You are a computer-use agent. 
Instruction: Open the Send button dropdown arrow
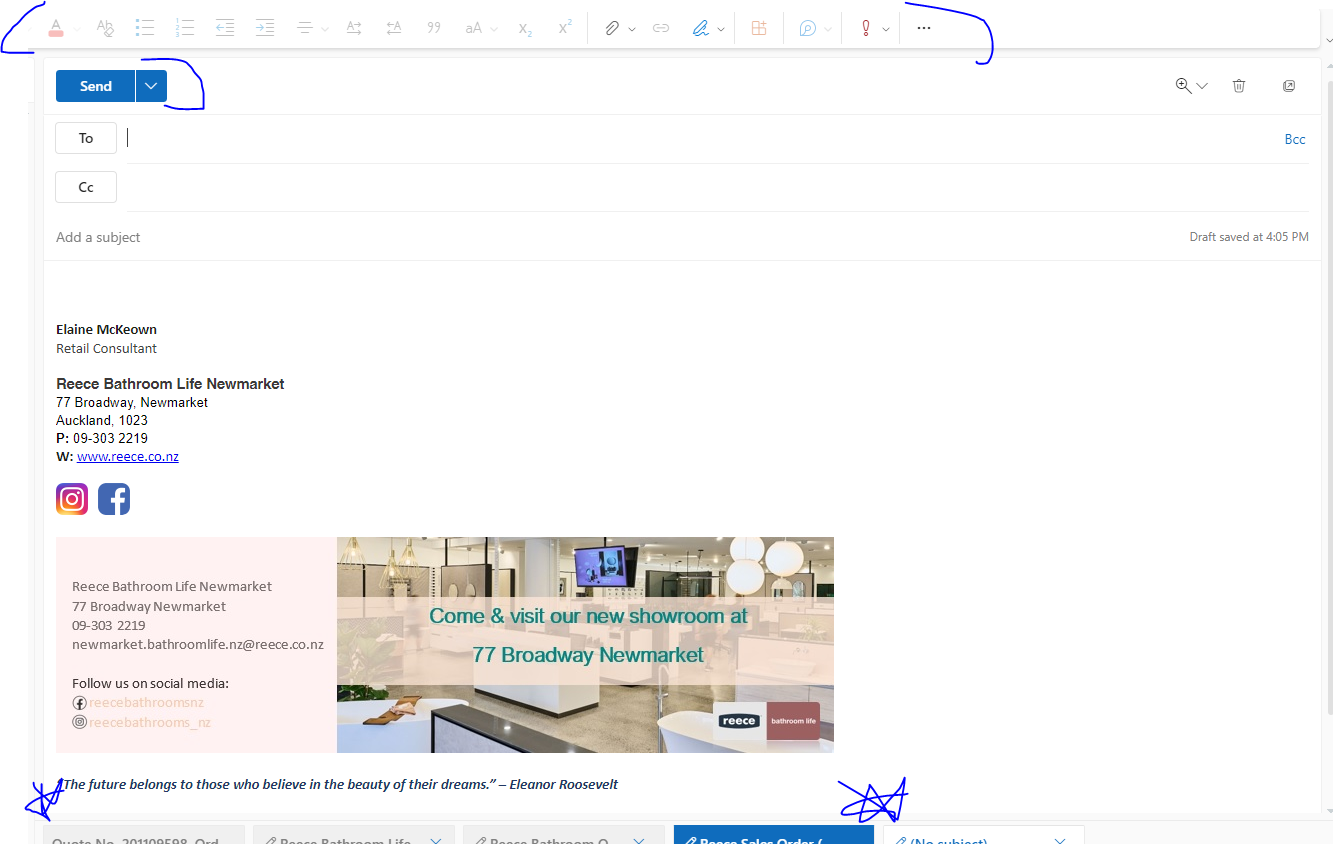[x=150, y=86]
